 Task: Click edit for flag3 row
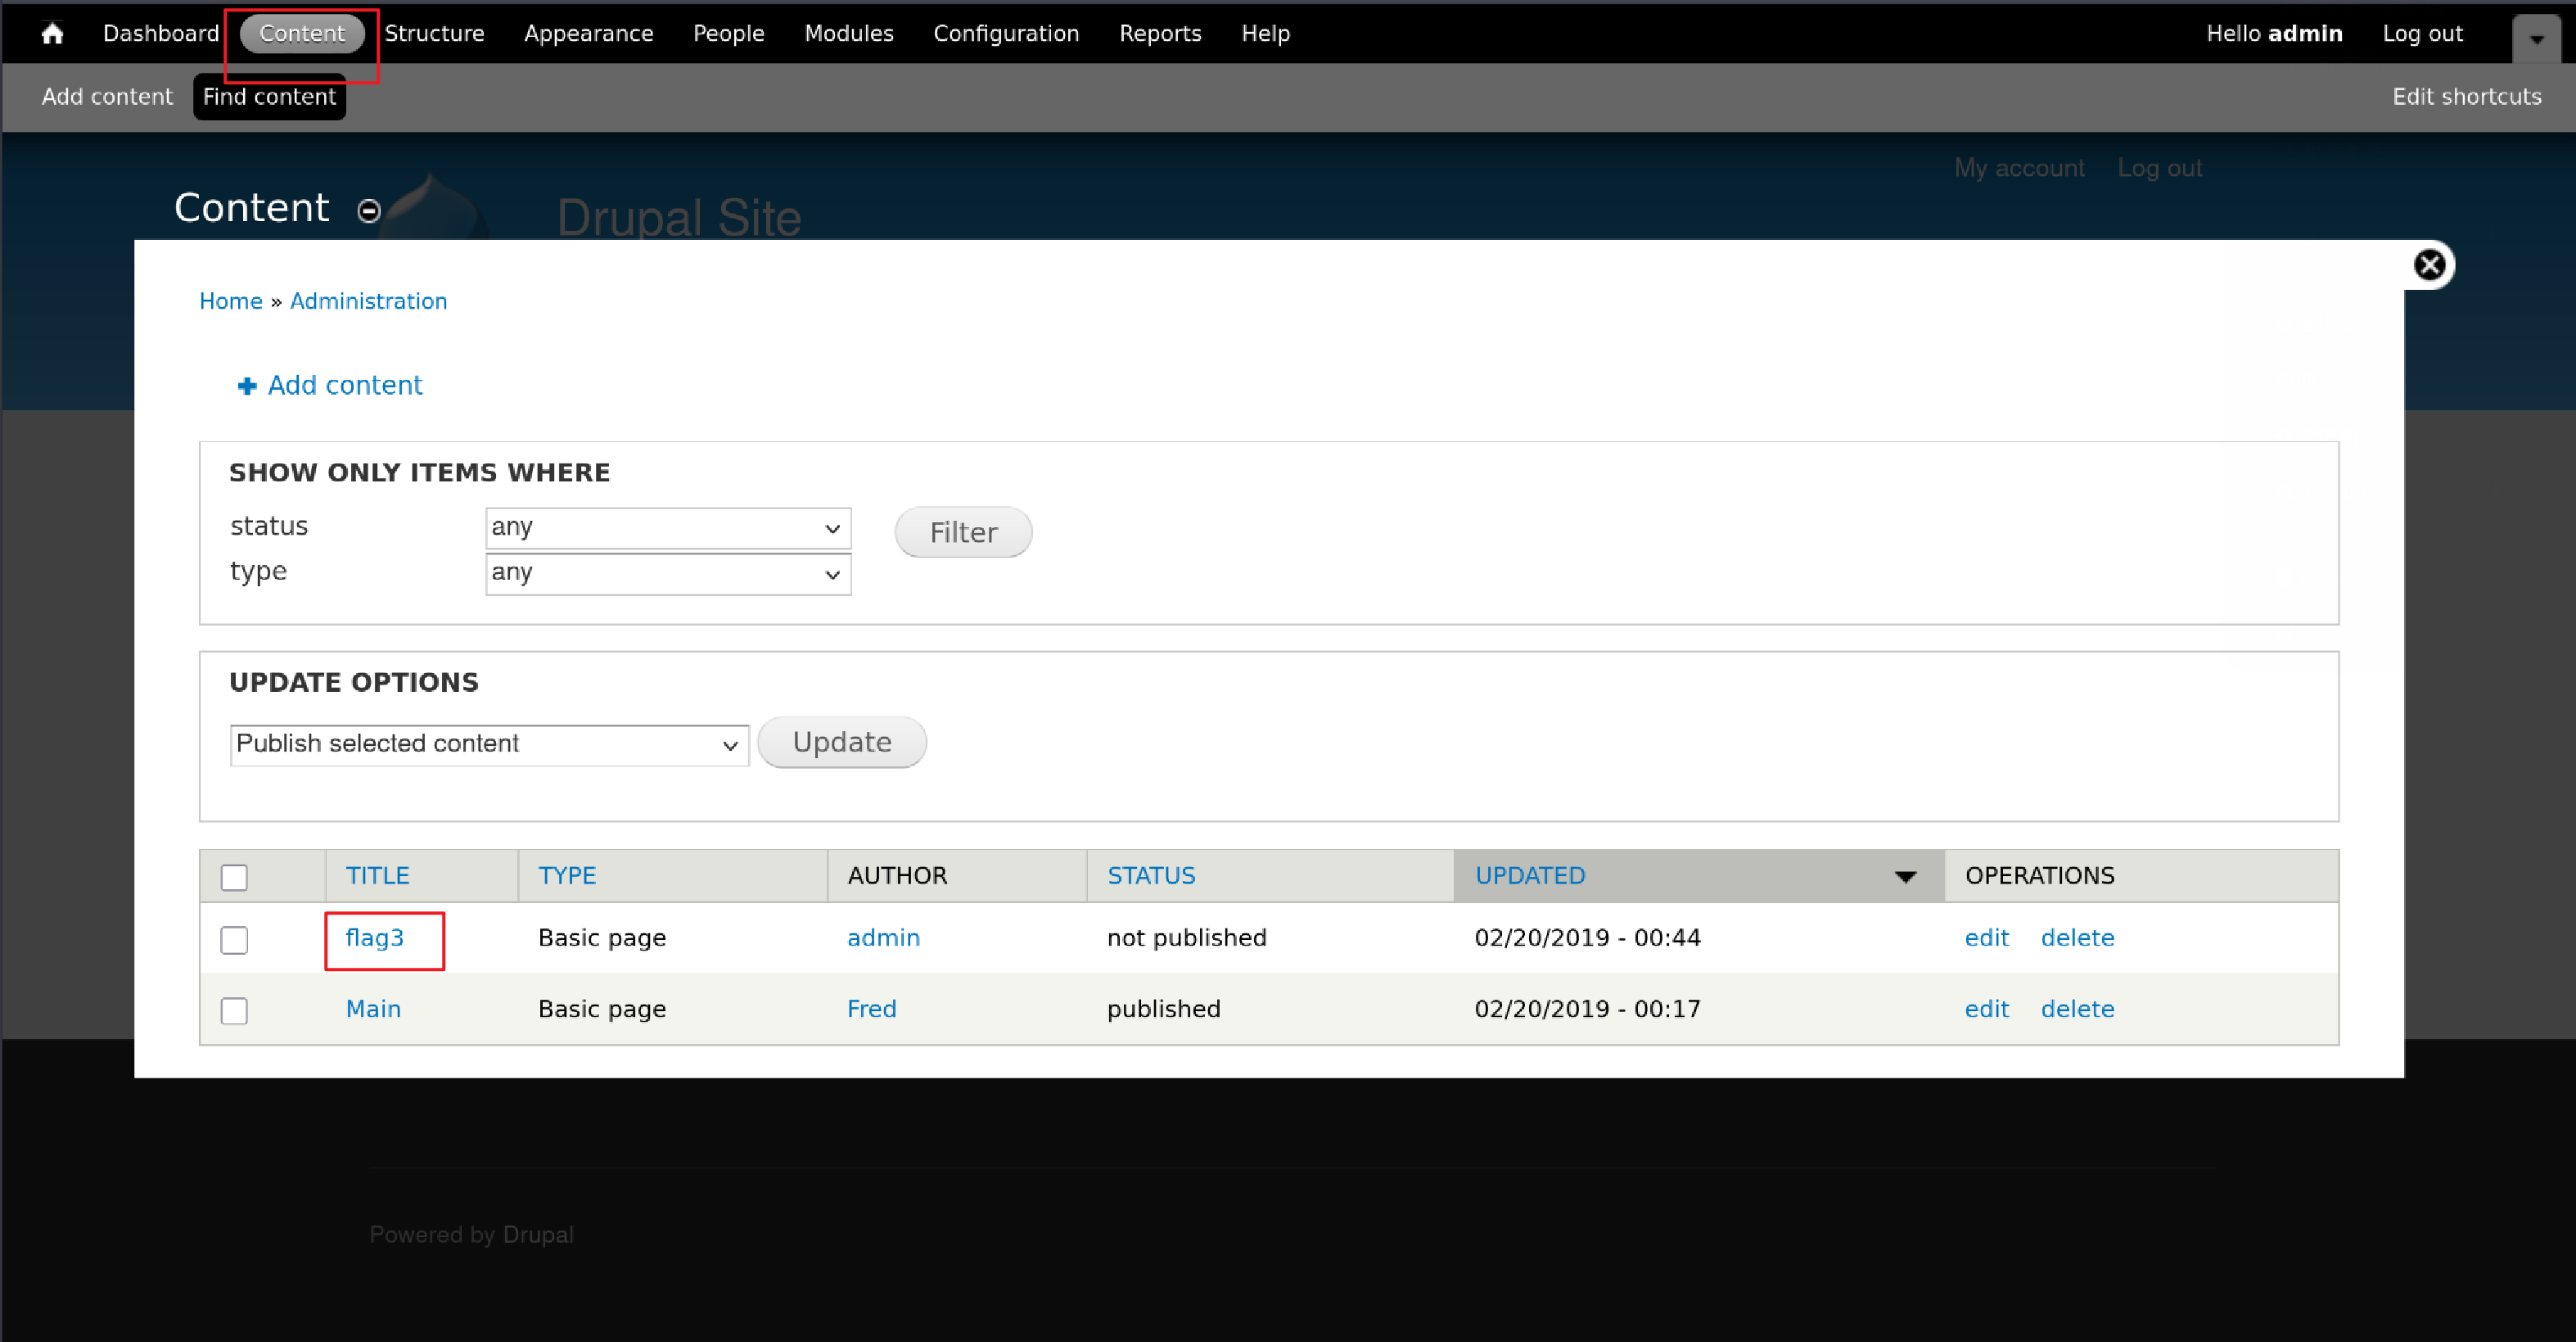(x=1987, y=939)
